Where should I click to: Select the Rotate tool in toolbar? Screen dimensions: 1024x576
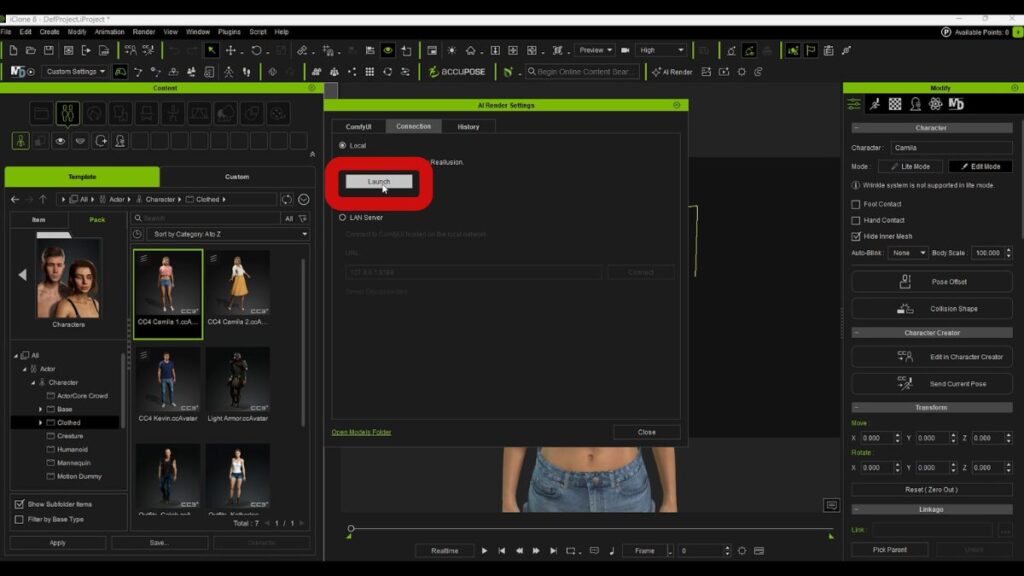[x=256, y=50]
